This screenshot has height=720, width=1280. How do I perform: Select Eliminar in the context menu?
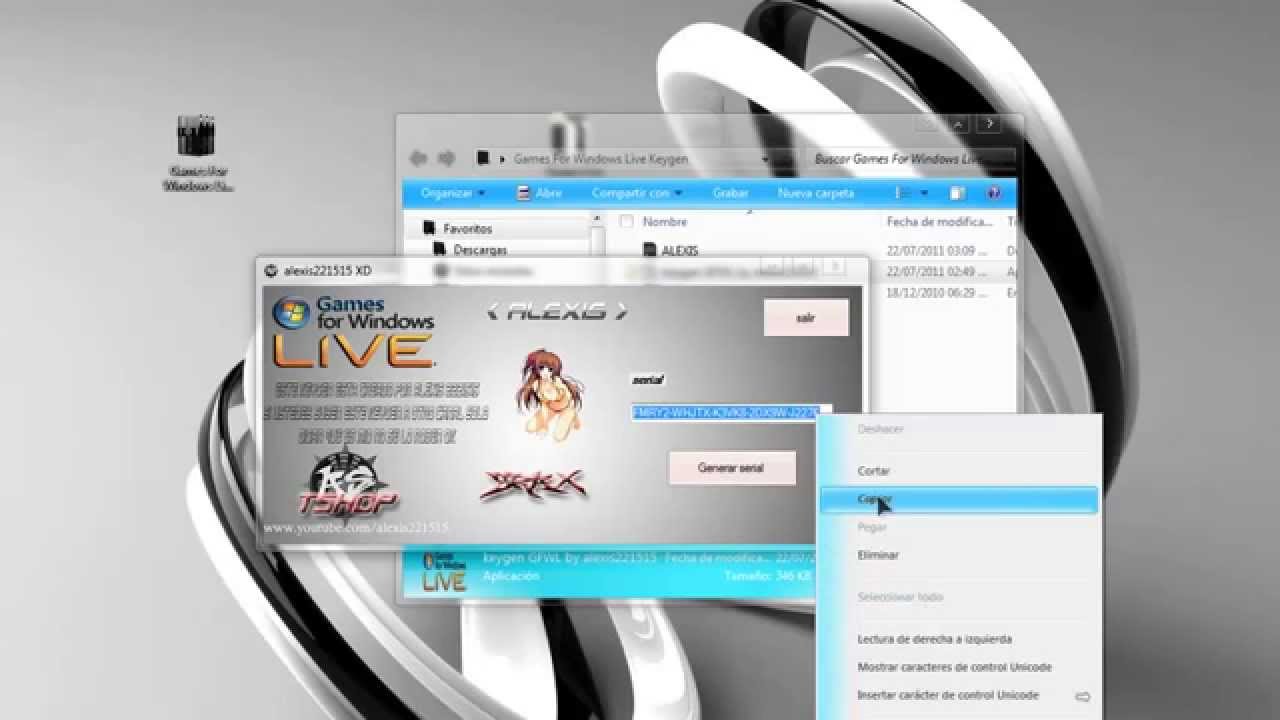(x=878, y=555)
